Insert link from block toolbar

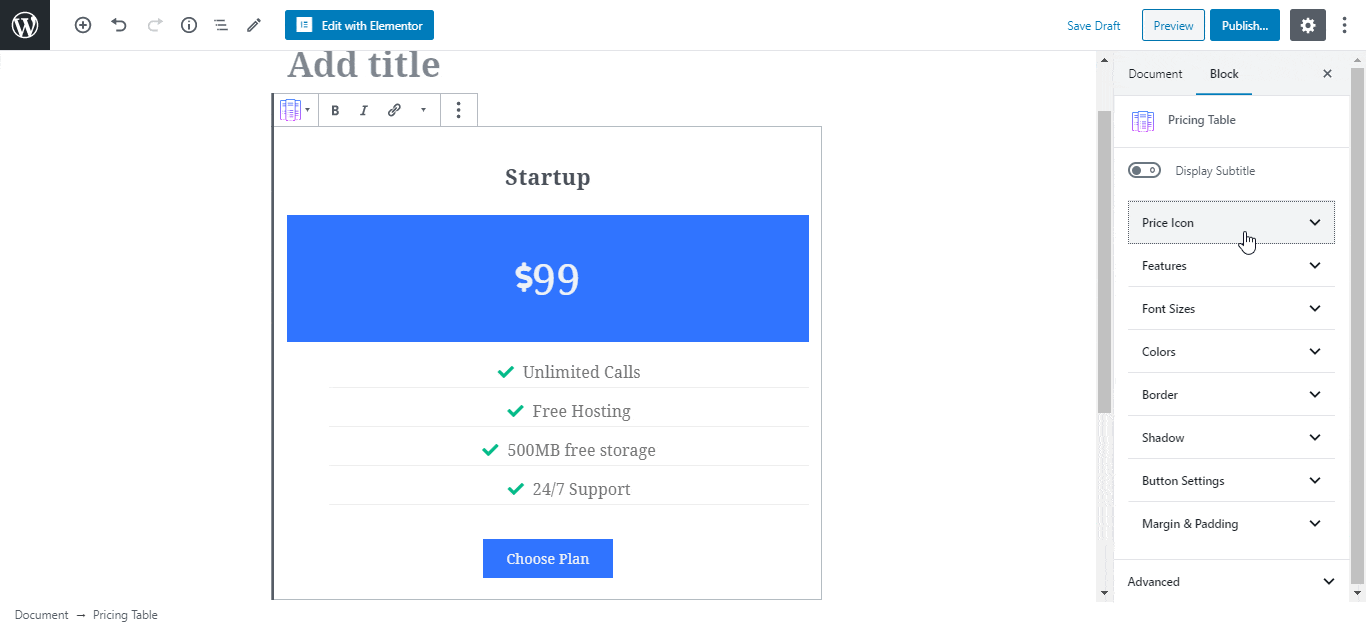pos(394,110)
